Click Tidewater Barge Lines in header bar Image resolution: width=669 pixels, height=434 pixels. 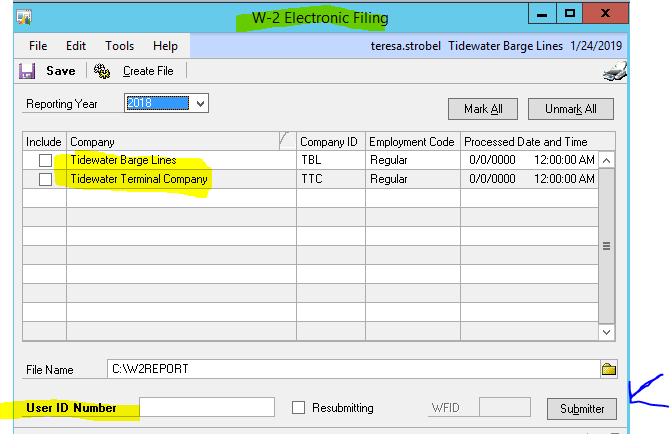[505, 46]
